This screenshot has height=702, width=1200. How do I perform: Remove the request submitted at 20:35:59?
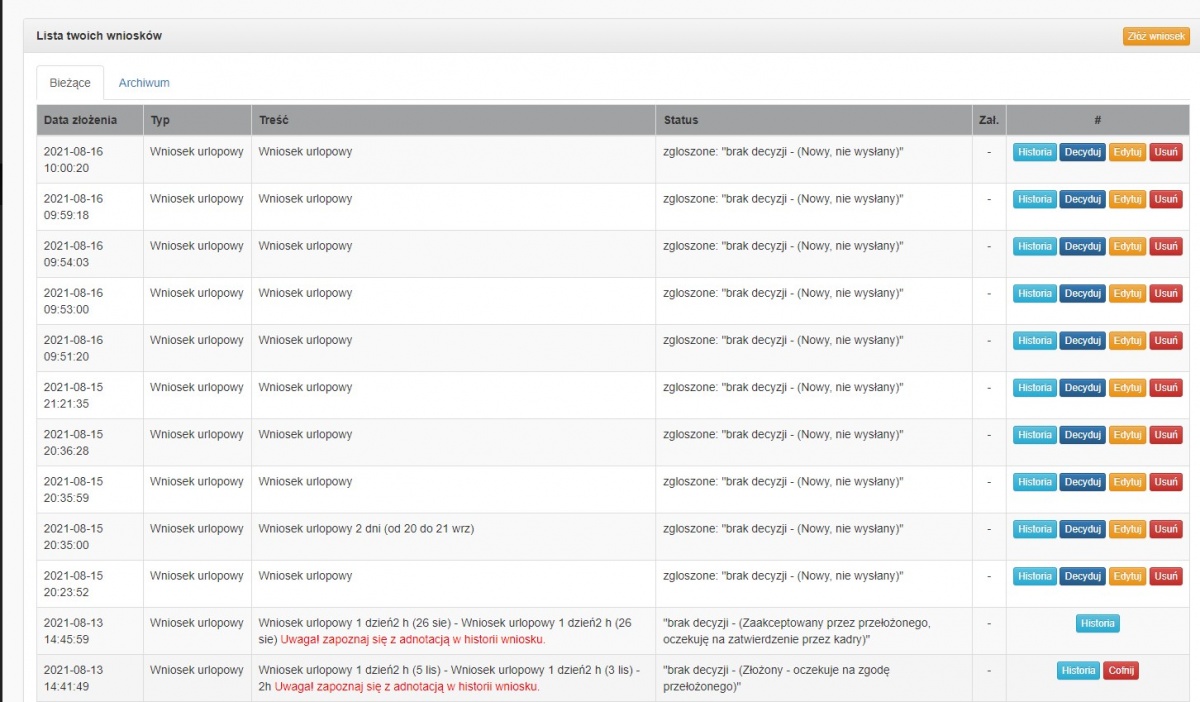click(x=1166, y=482)
